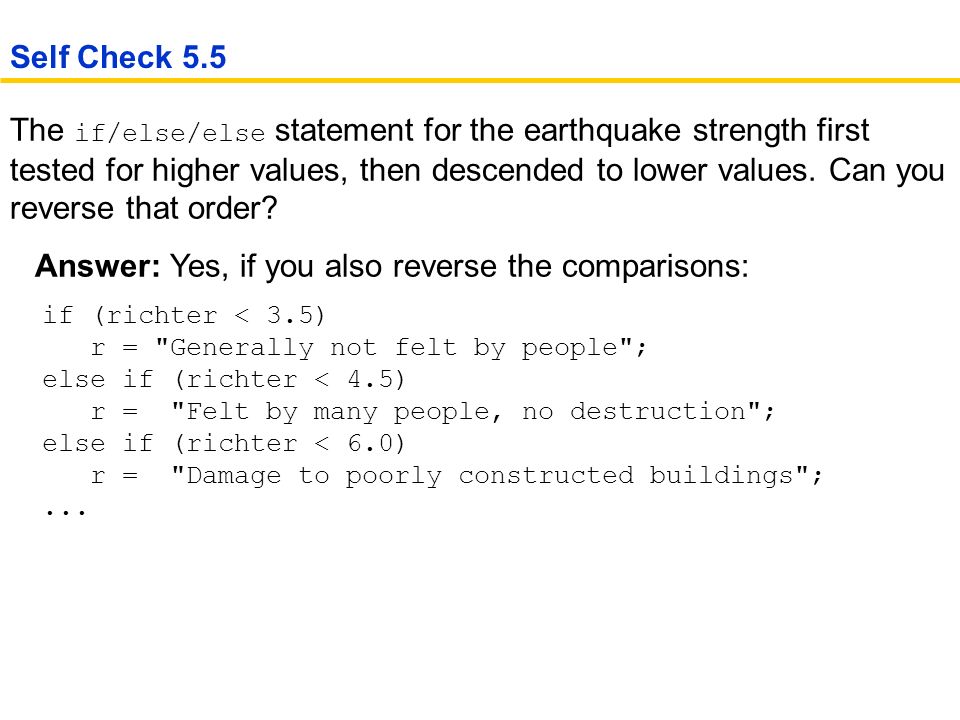Click the code line else if (richter < 6.0)
Viewport: 960px width, 720px height.
(223, 443)
